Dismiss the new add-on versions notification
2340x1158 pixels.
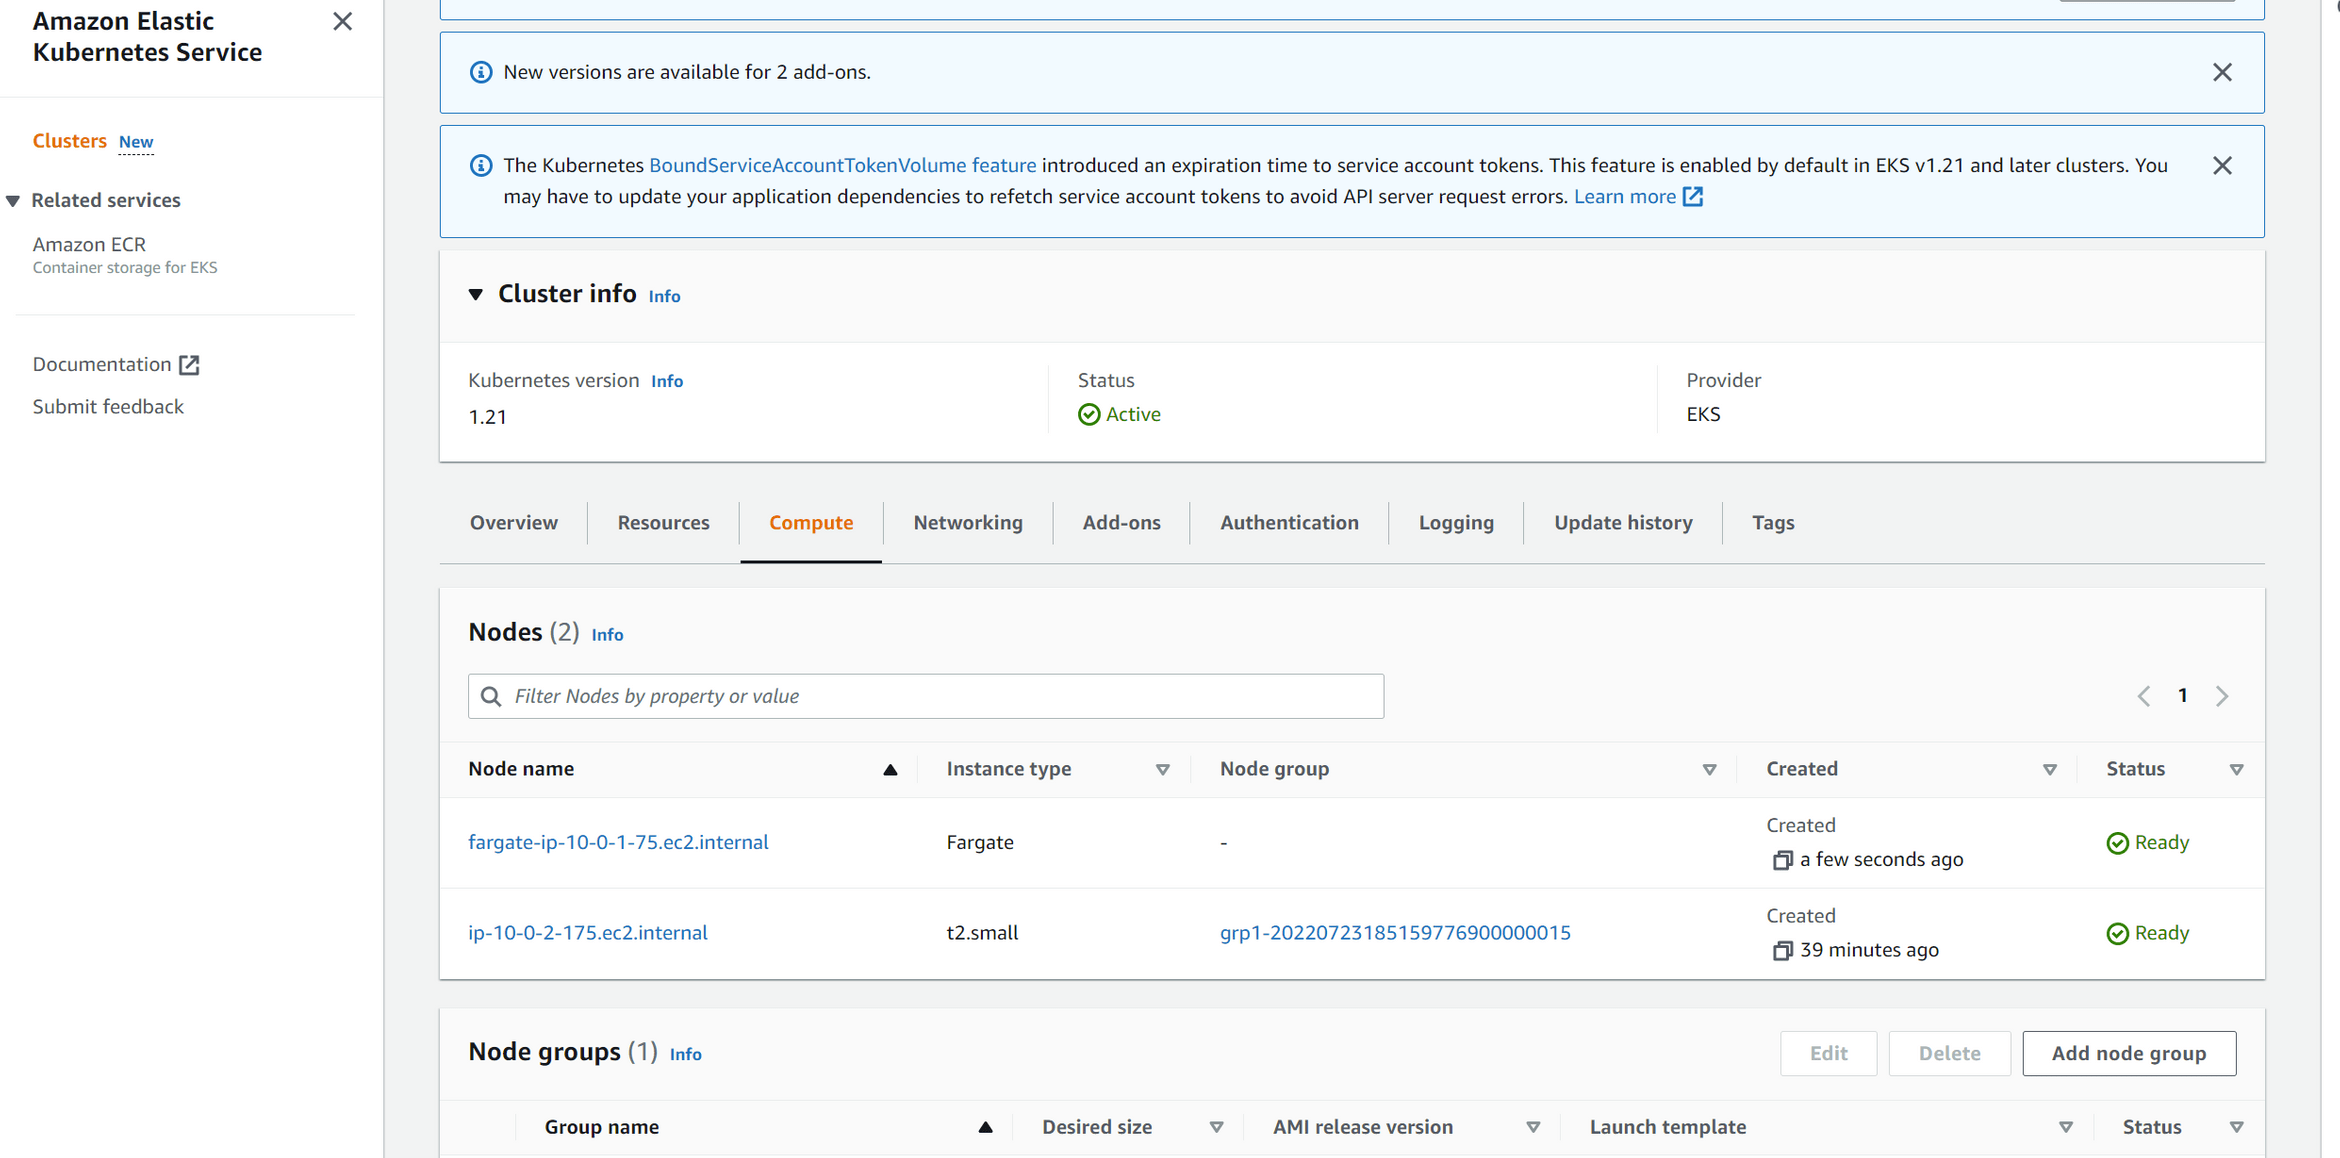pyautogui.click(x=2222, y=72)
